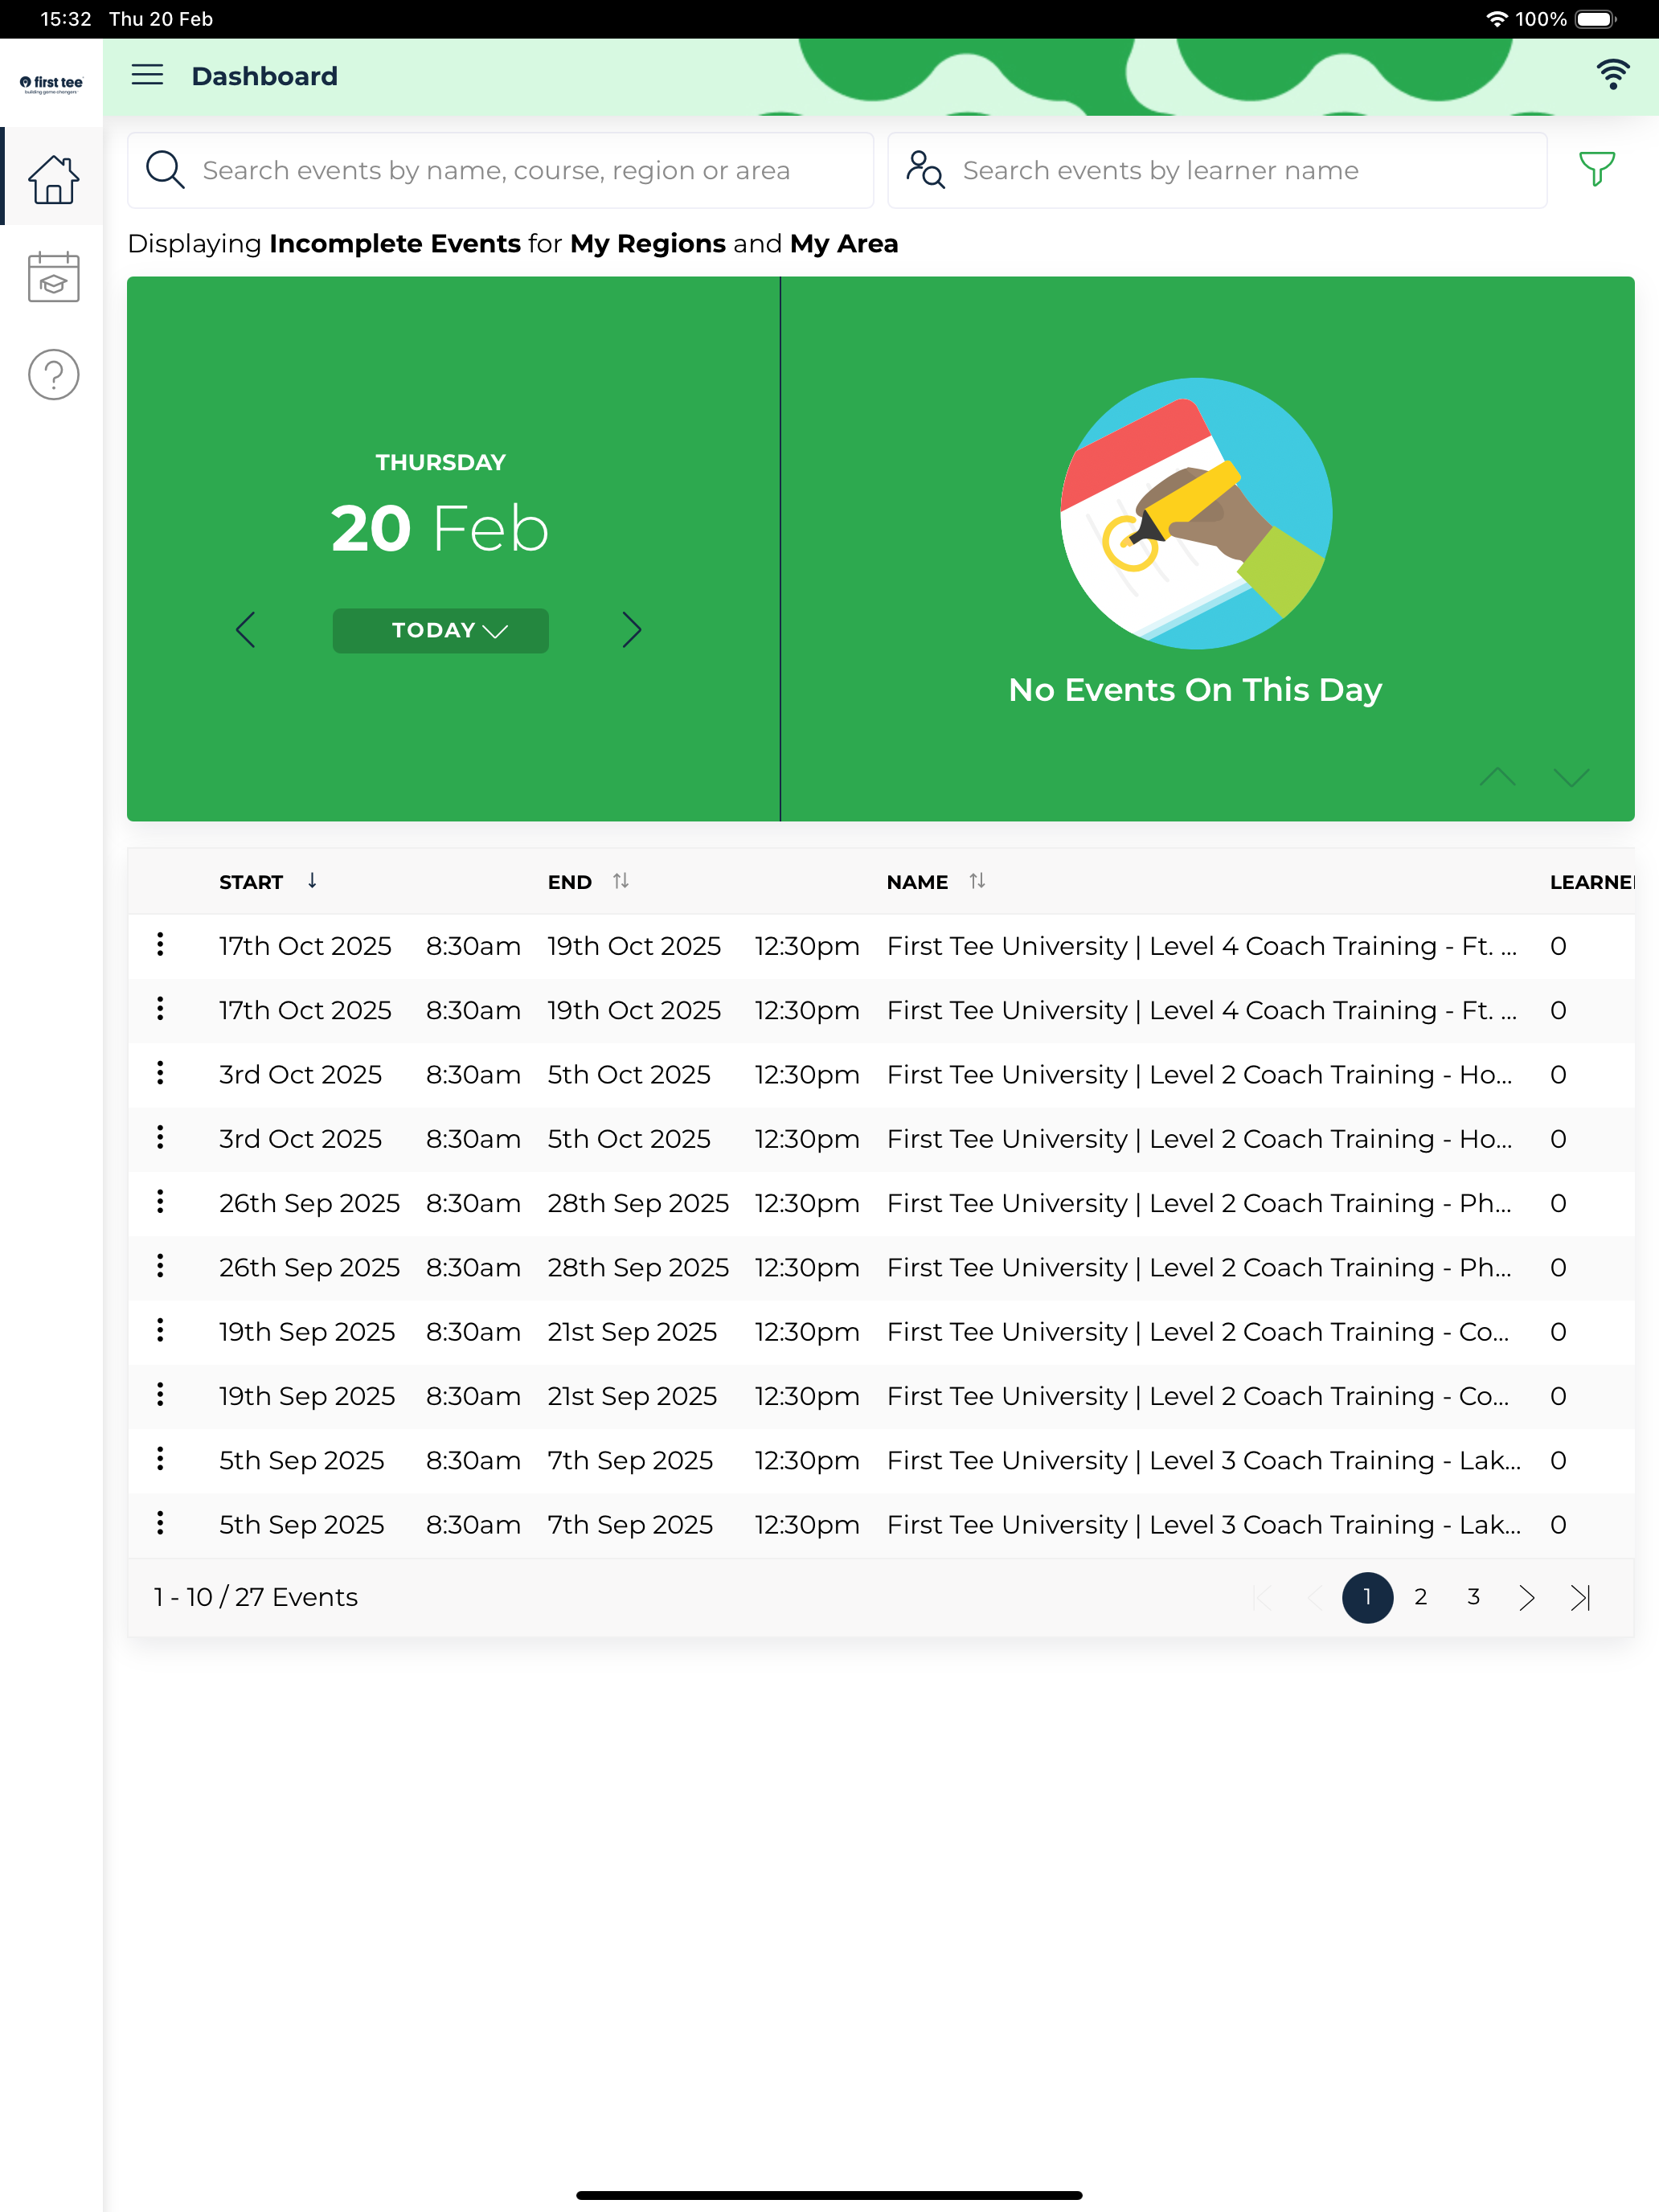Screen dimensions: 1659x2212
Task: Open first Level 3 Coach Training - Lak... event
Action: pyautogui.click(x=1204, y=1460)
